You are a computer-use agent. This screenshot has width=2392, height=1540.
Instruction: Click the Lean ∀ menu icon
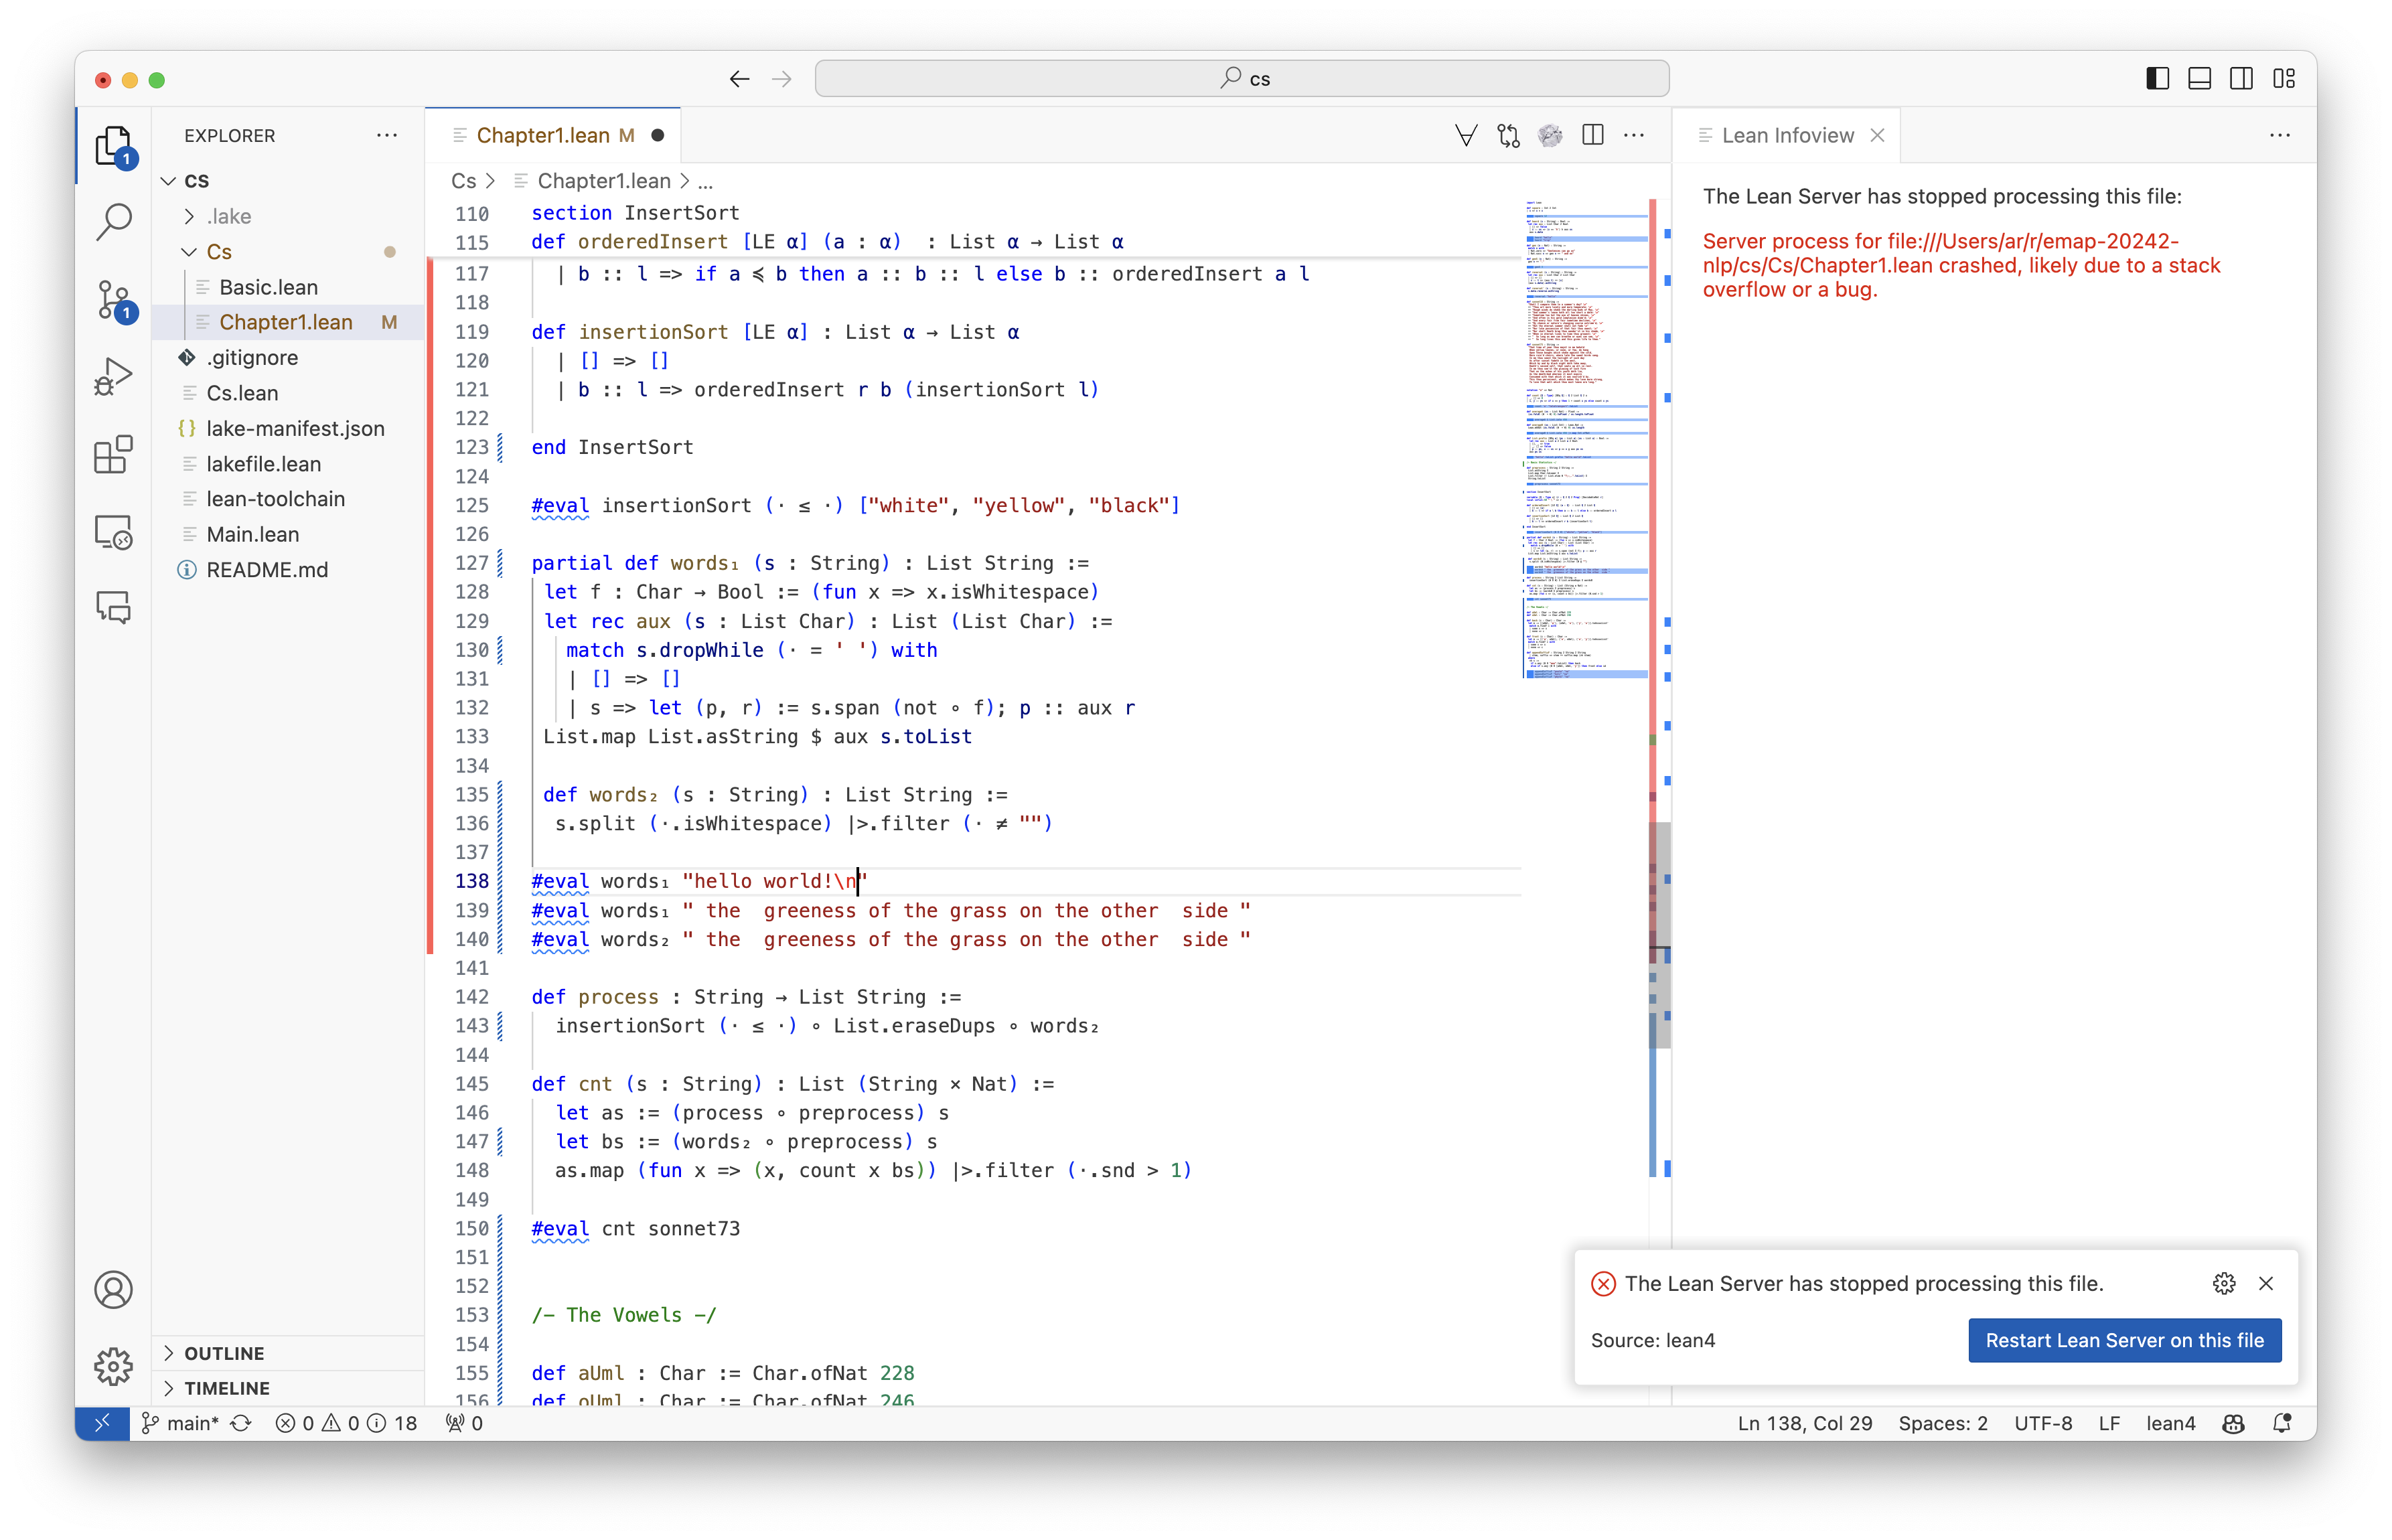tap(1465, 135)
